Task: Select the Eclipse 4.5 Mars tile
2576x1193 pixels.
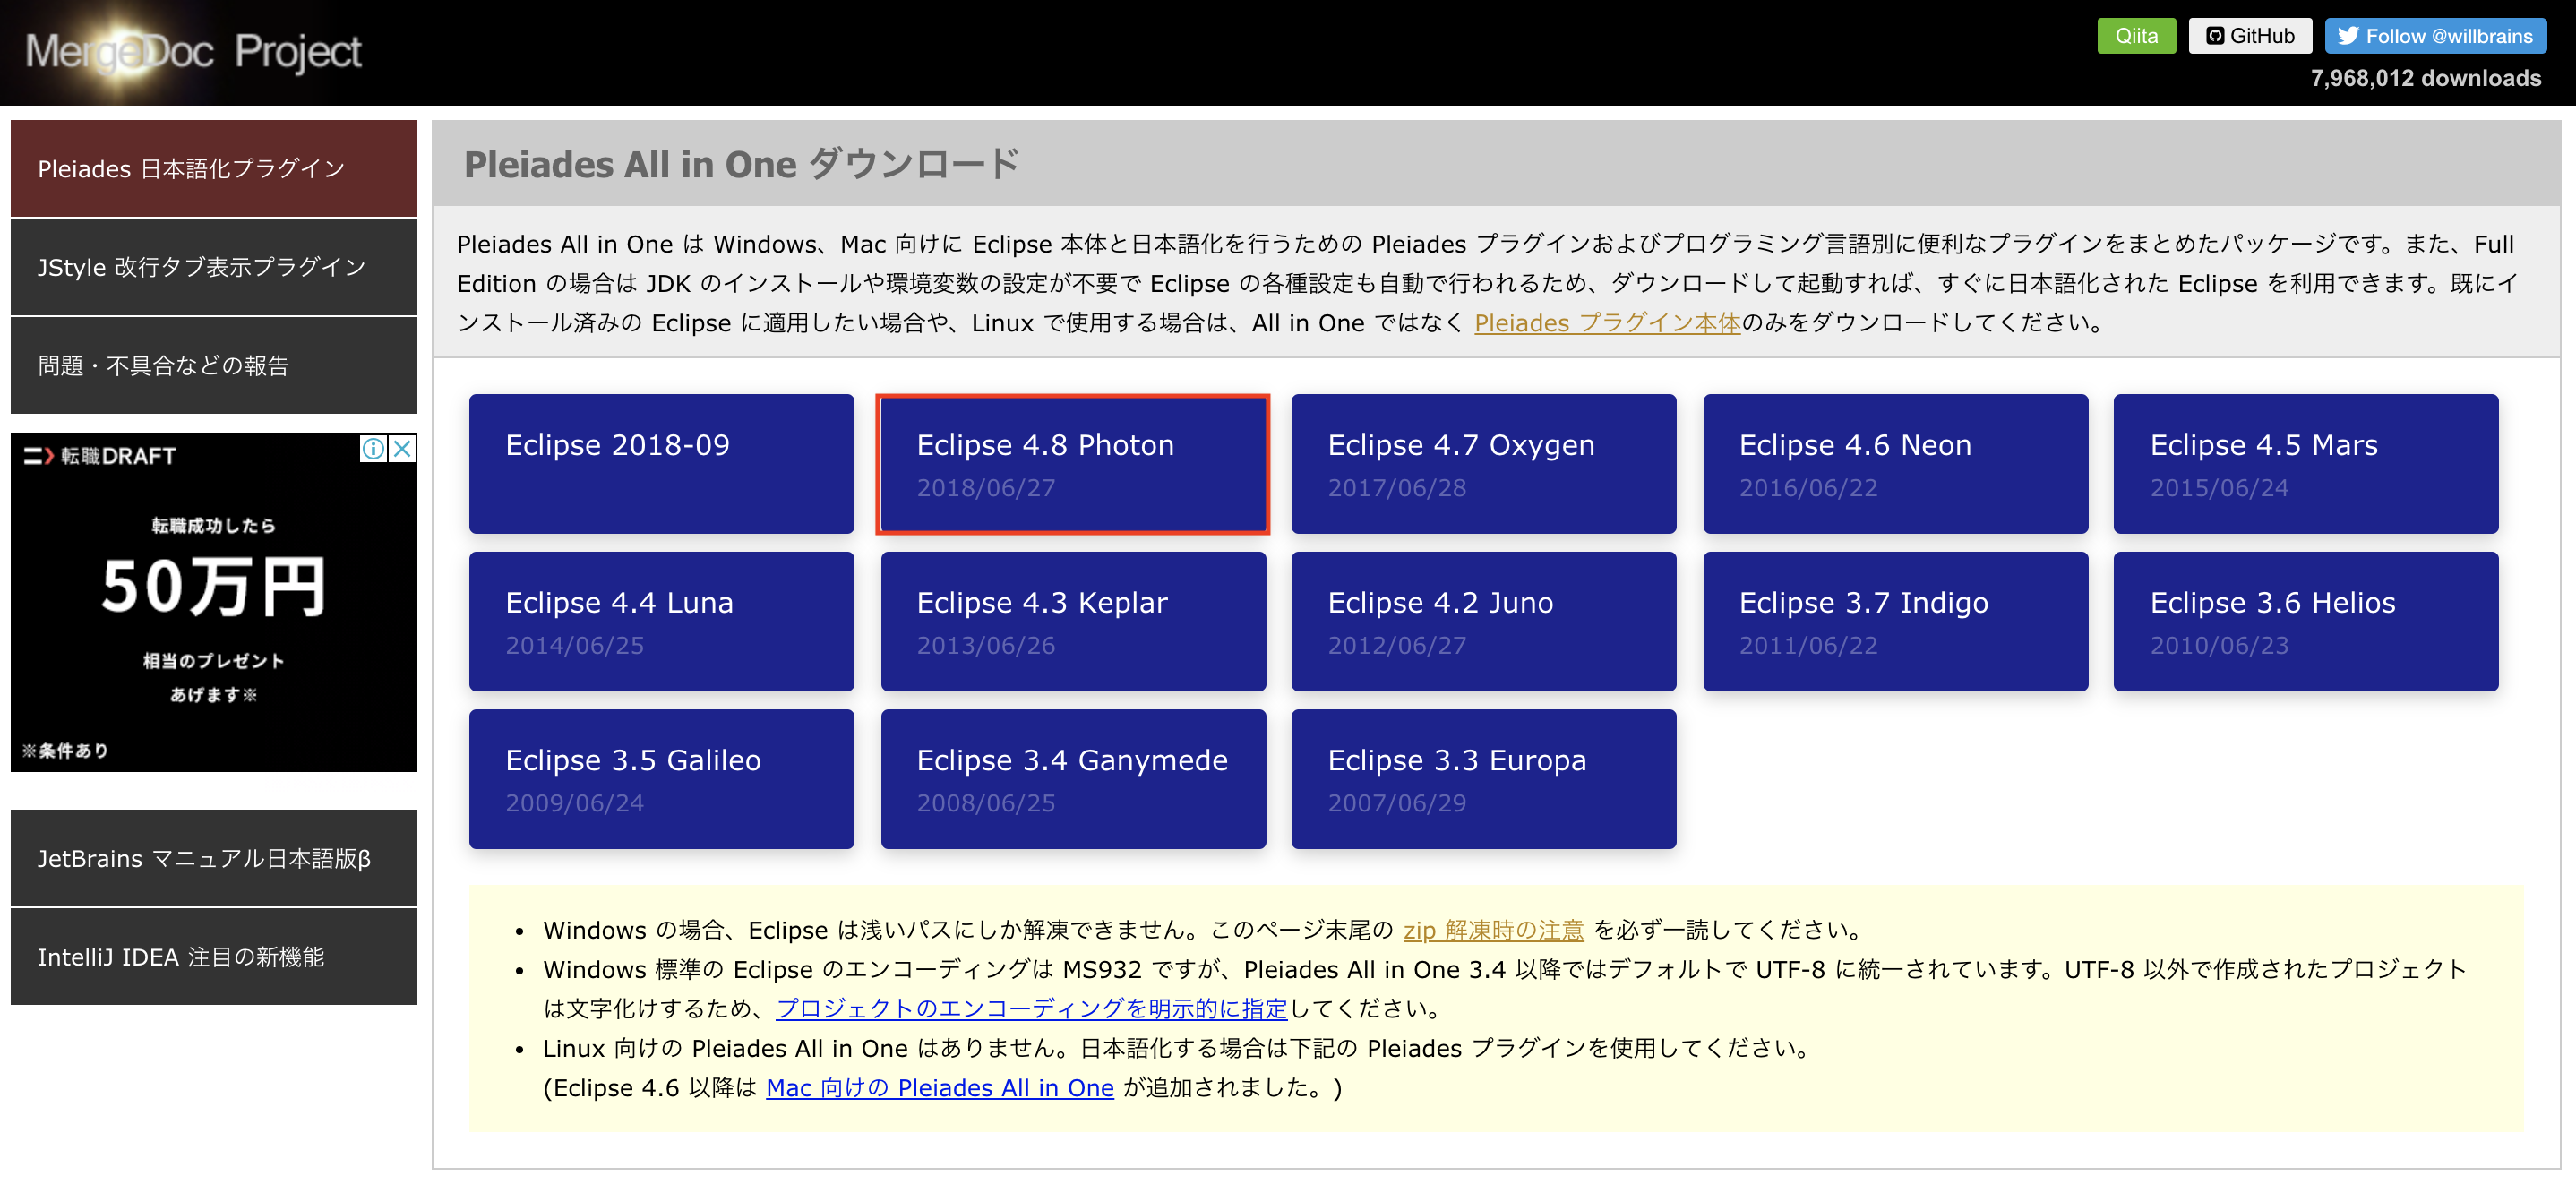Action: [2306, 463]
